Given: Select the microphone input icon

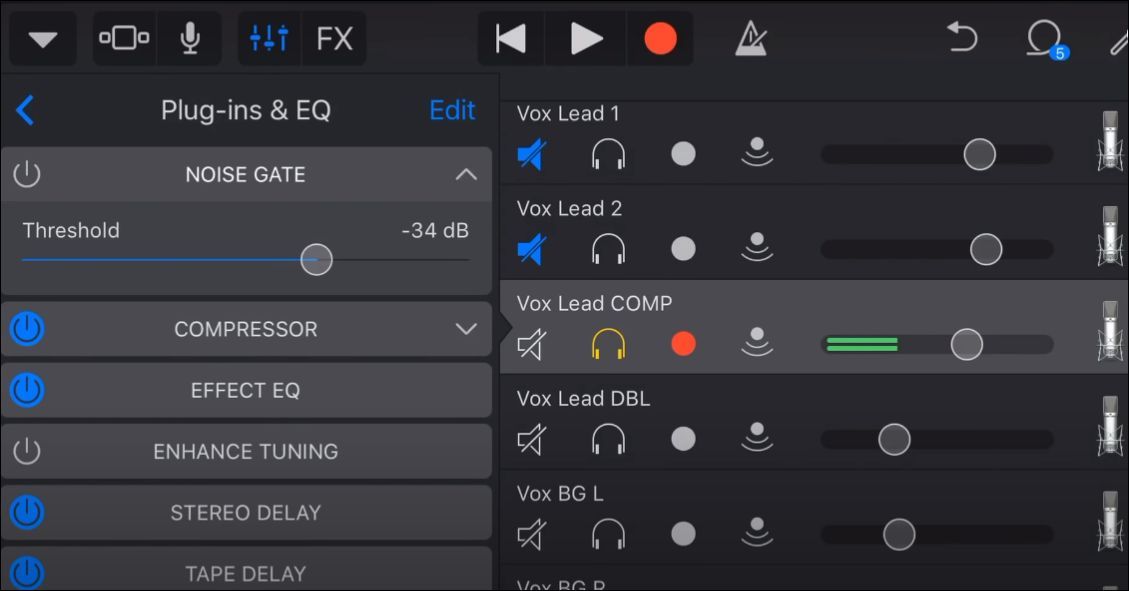Looking at the screenshot, I should coord(189,38).
